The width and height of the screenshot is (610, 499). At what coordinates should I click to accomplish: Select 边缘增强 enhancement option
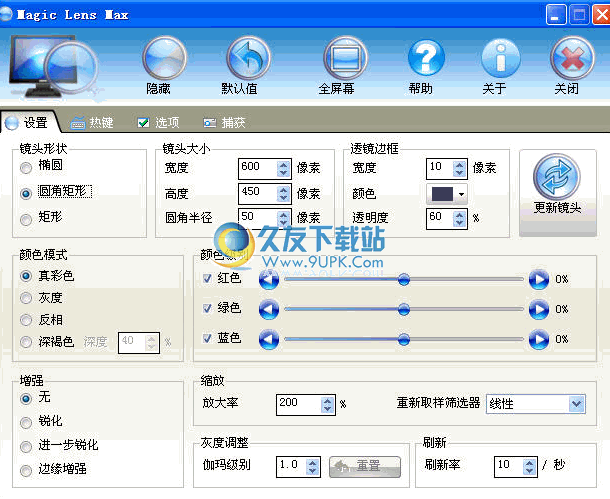pyautogui.click(x=26, y=471)
